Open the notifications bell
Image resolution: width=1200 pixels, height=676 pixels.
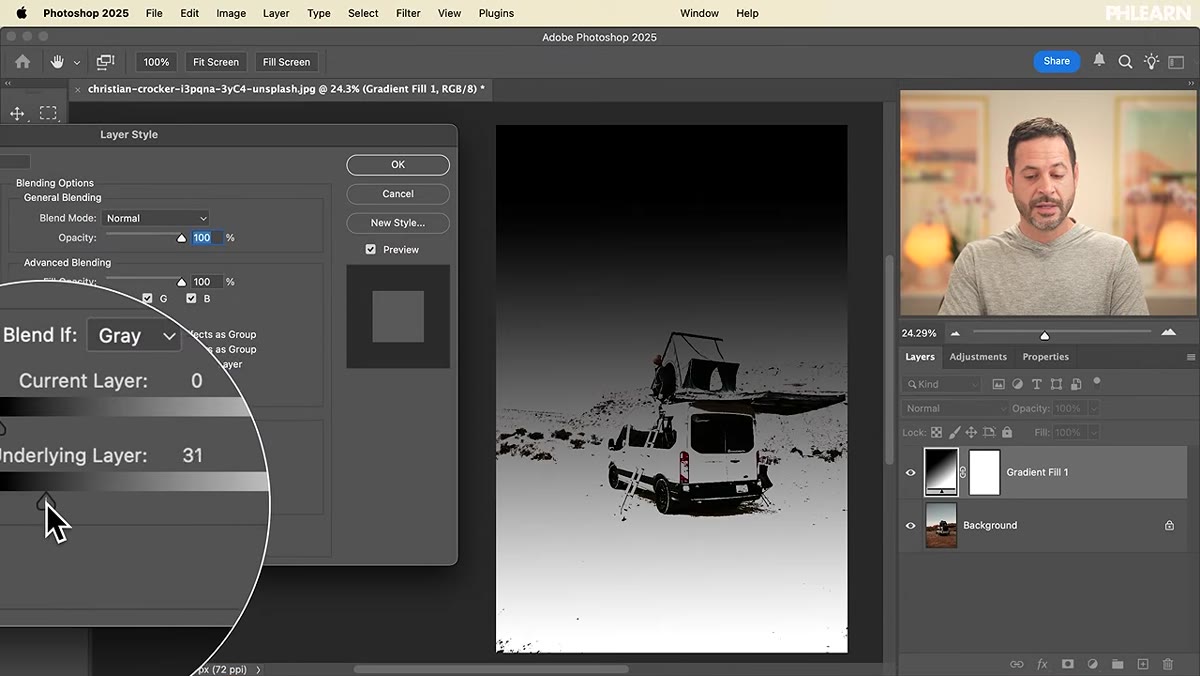(1099, 61)
